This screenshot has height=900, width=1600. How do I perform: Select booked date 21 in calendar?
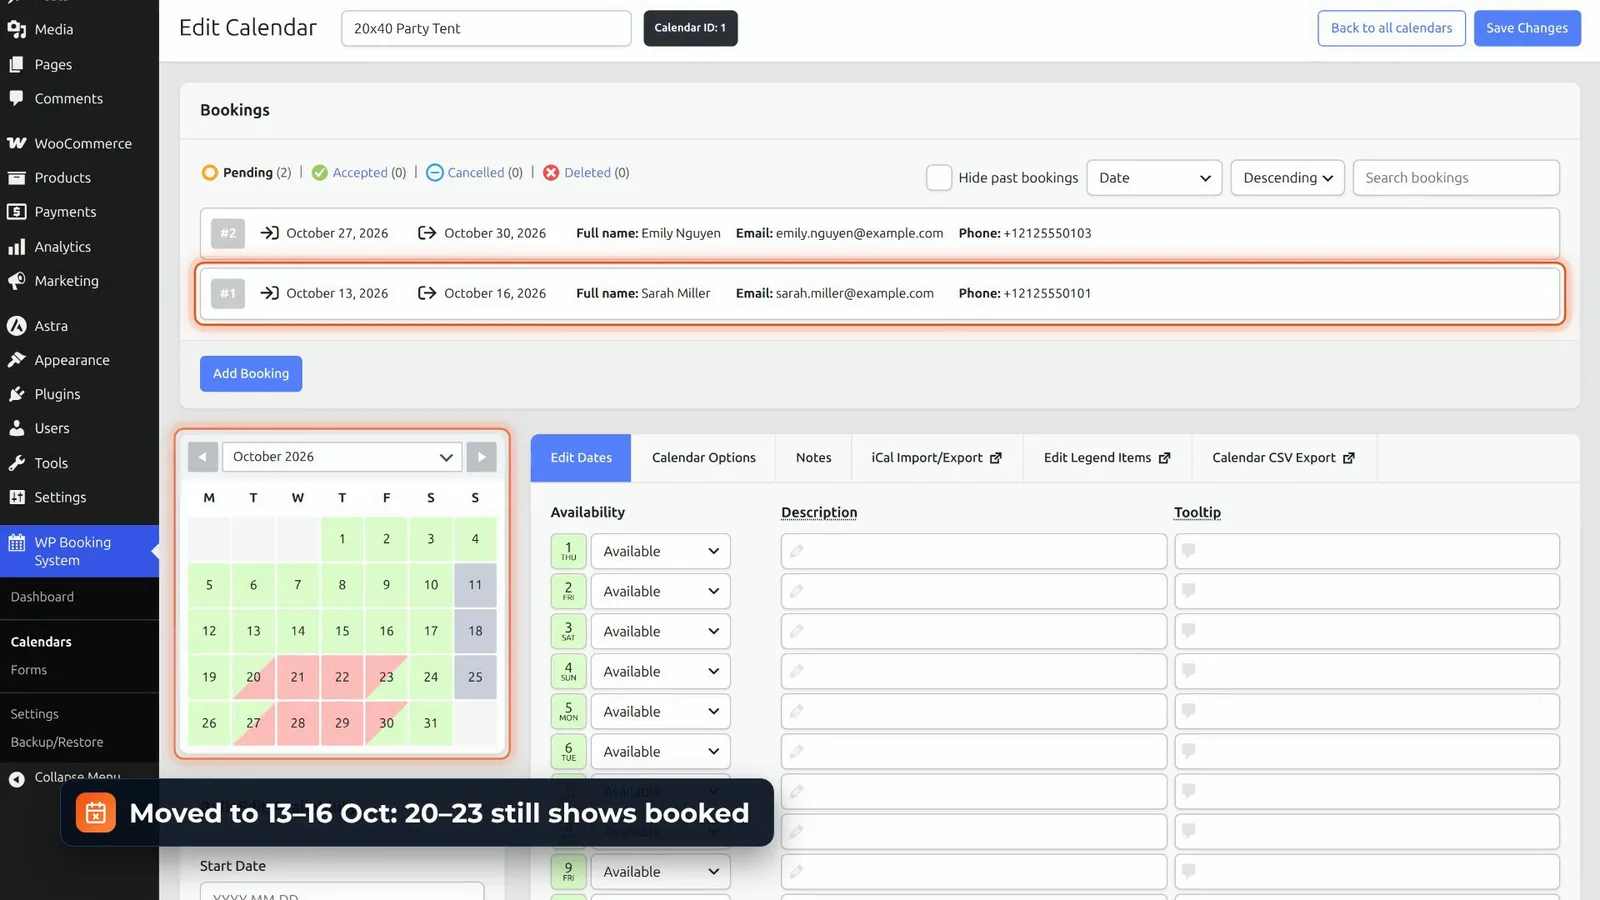click(298, 677)
